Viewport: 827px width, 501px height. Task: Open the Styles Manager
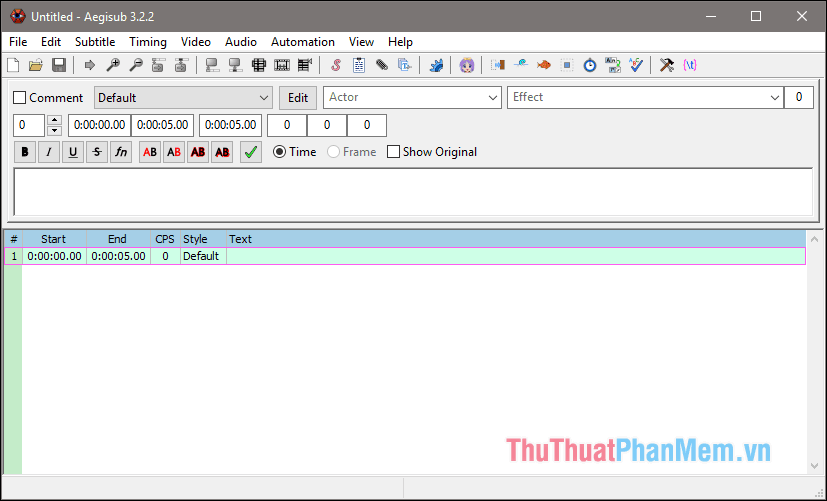click(336, 65)
